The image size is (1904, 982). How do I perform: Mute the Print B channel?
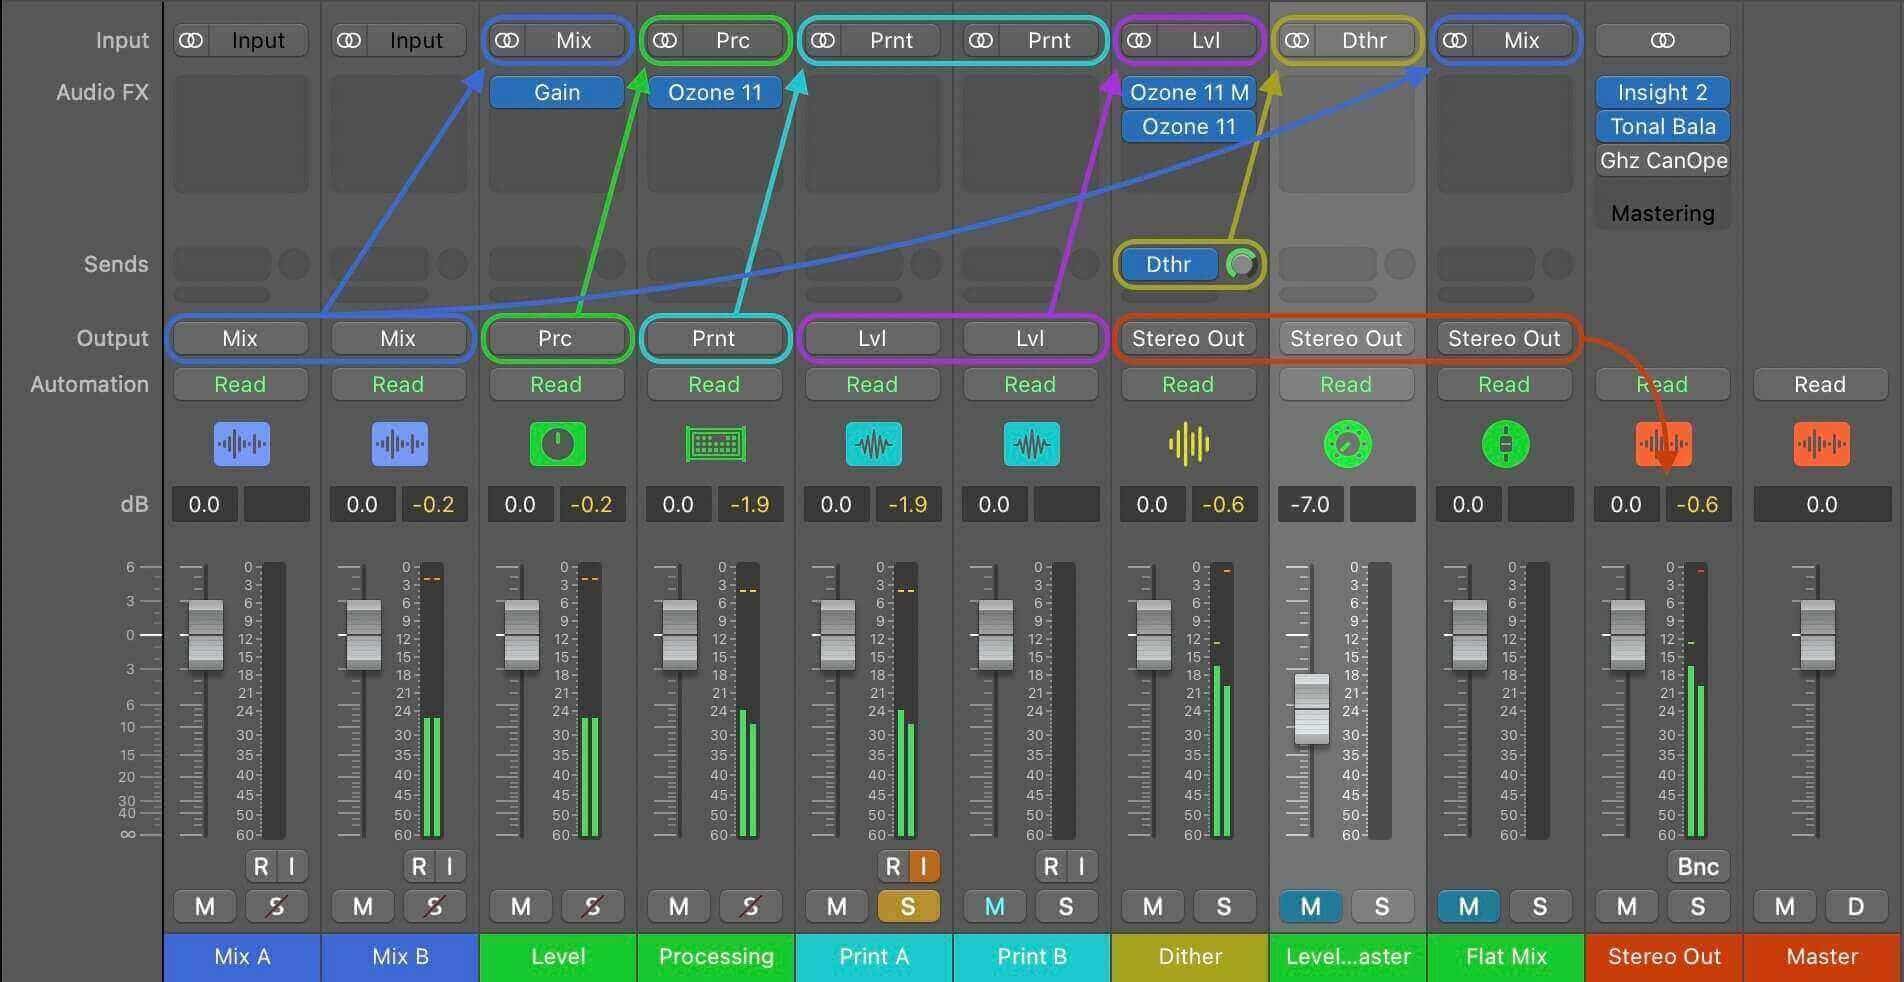tap(995, 907)
